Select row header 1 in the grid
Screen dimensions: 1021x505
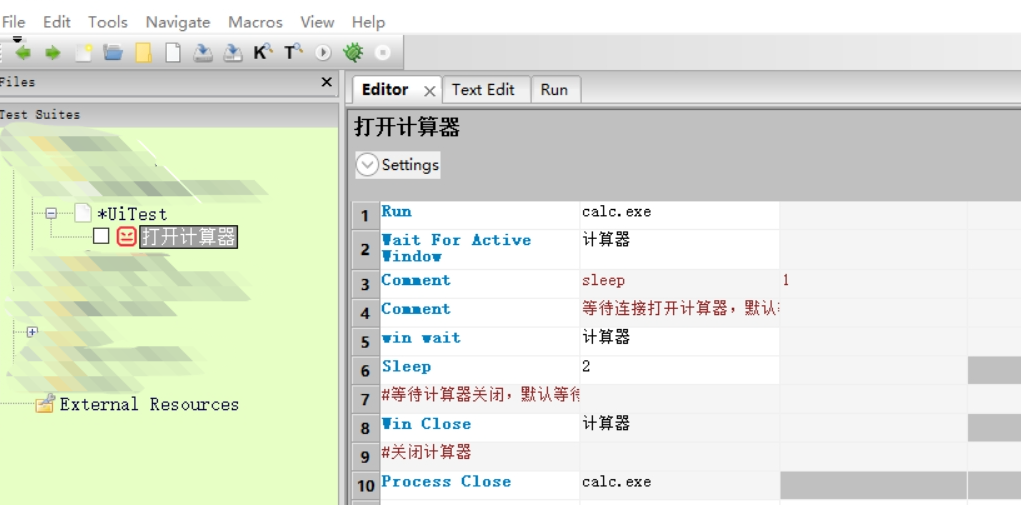coord(365,216)
